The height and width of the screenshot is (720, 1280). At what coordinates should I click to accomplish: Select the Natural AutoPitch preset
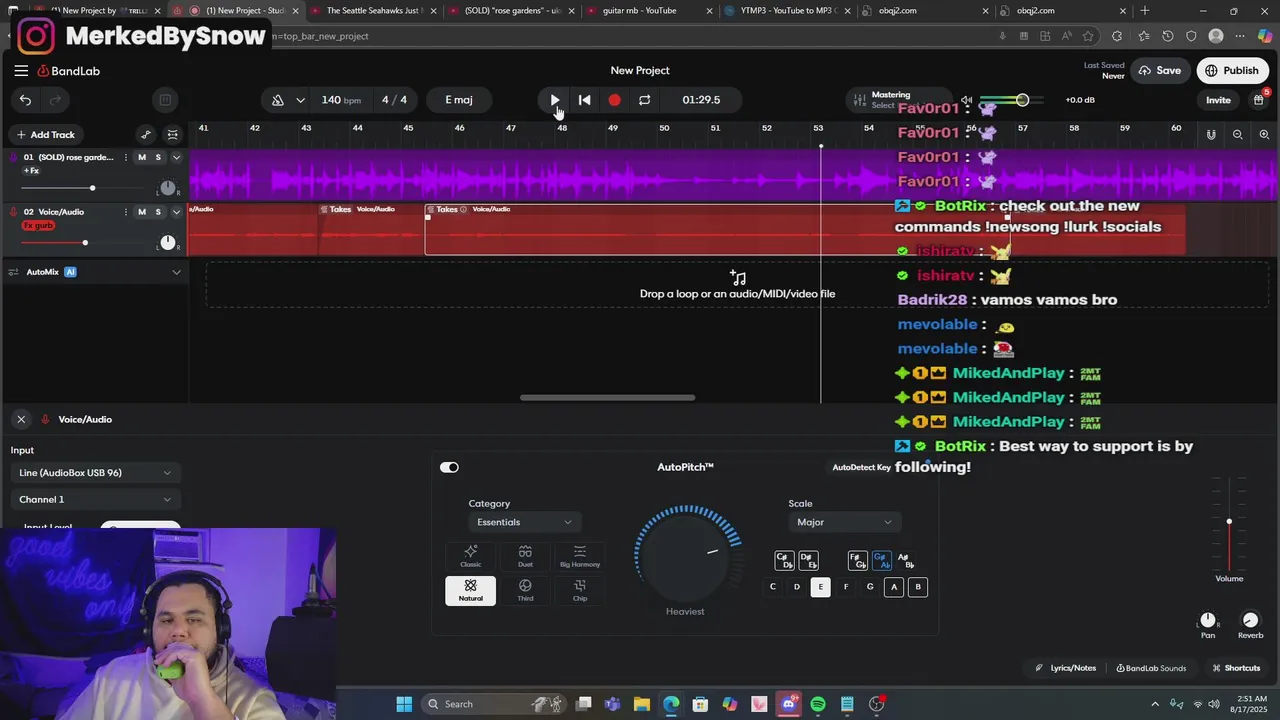pyautogui.click(x=470, y=590)
